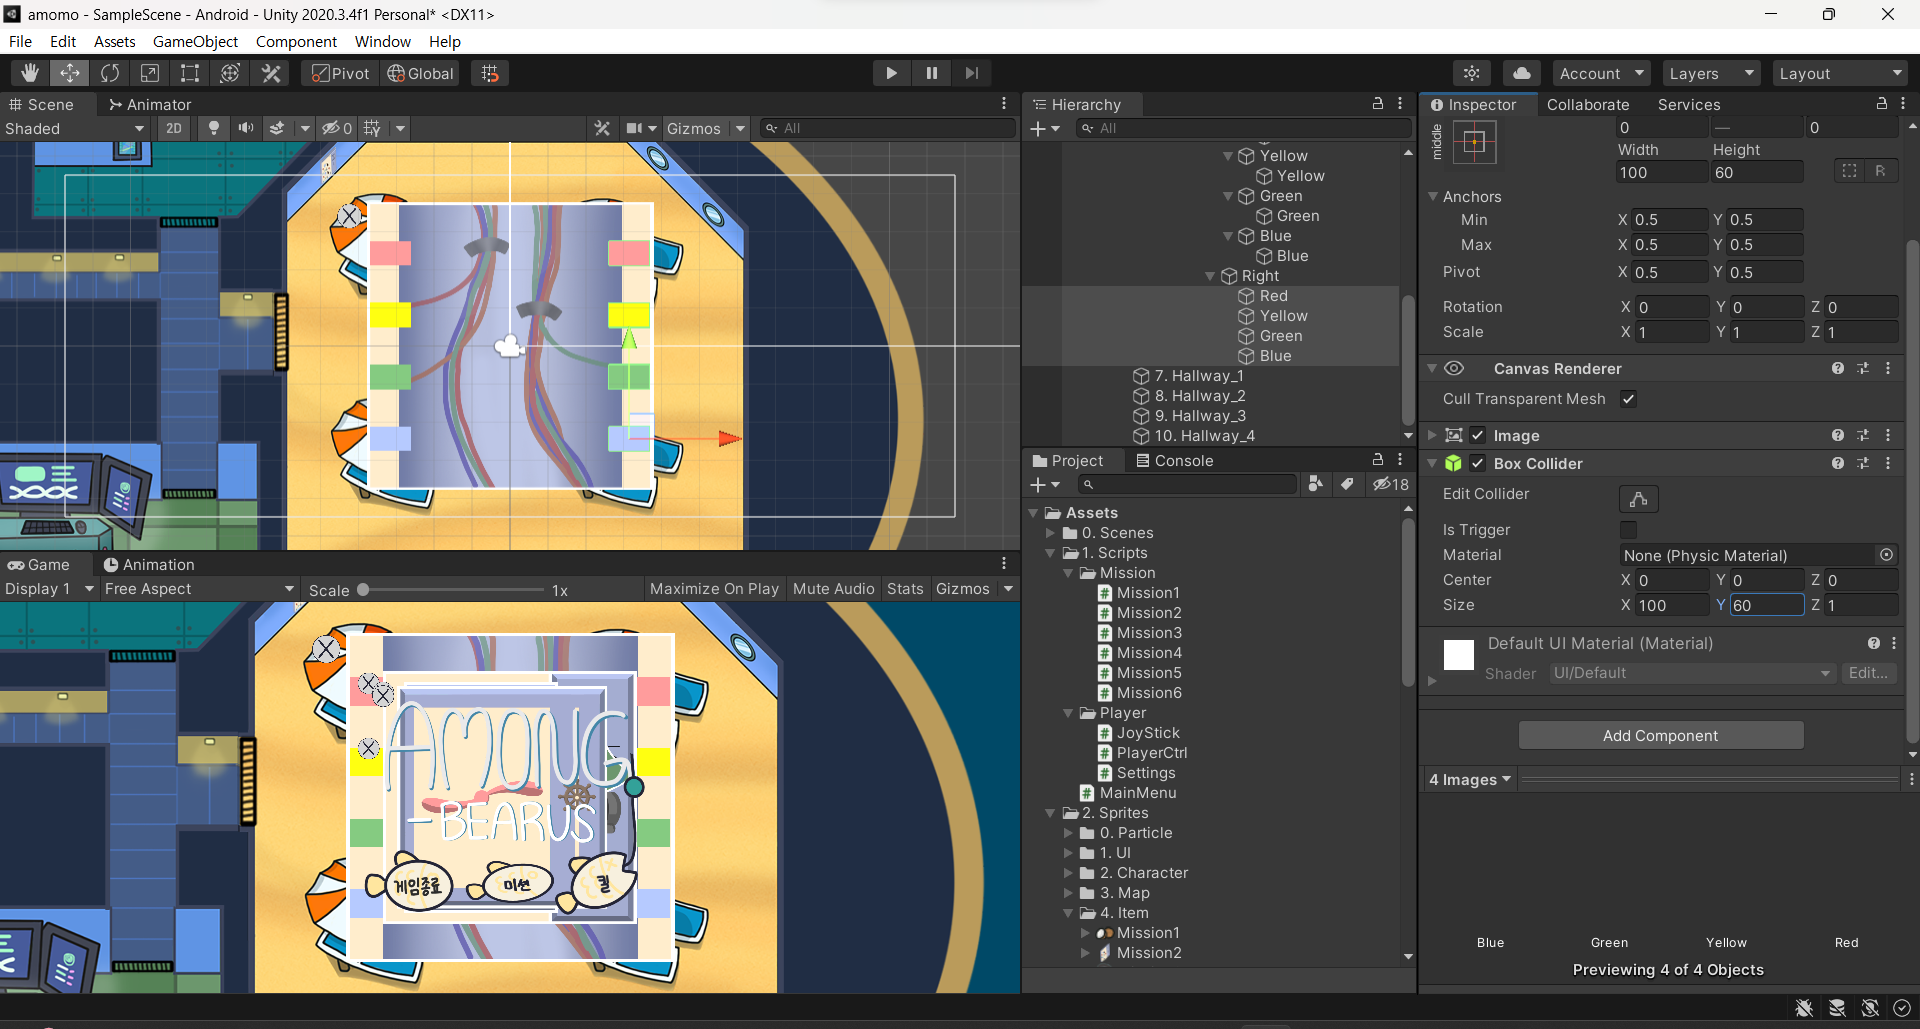Open Collab sun icon in toolbar
This screenshot has height=1029, width=1920.
tap(1472, 73)
